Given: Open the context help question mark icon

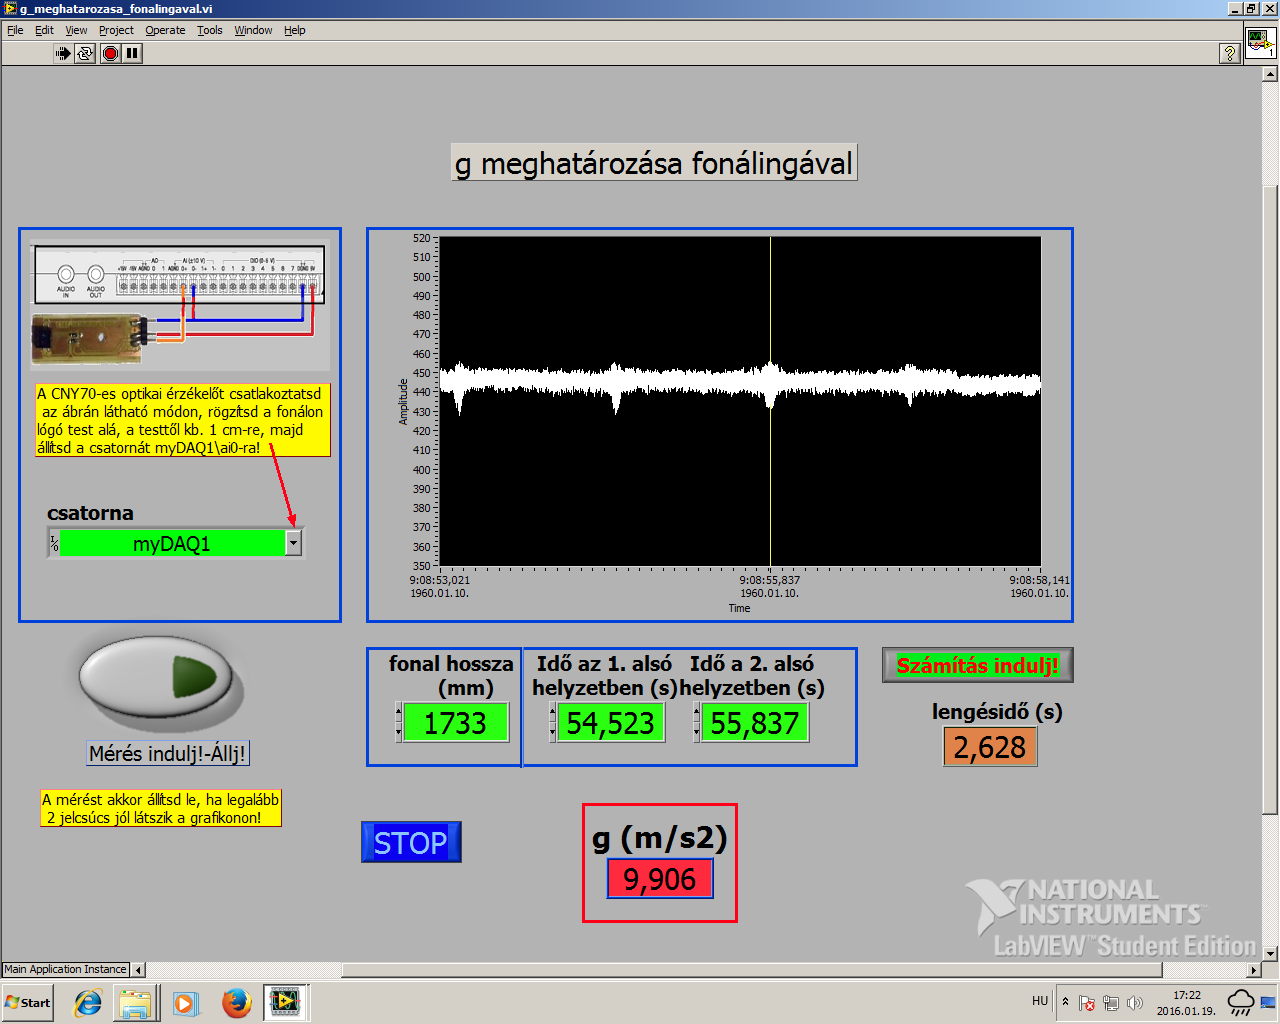Looking at the screenshot, I should (1230, 53).
